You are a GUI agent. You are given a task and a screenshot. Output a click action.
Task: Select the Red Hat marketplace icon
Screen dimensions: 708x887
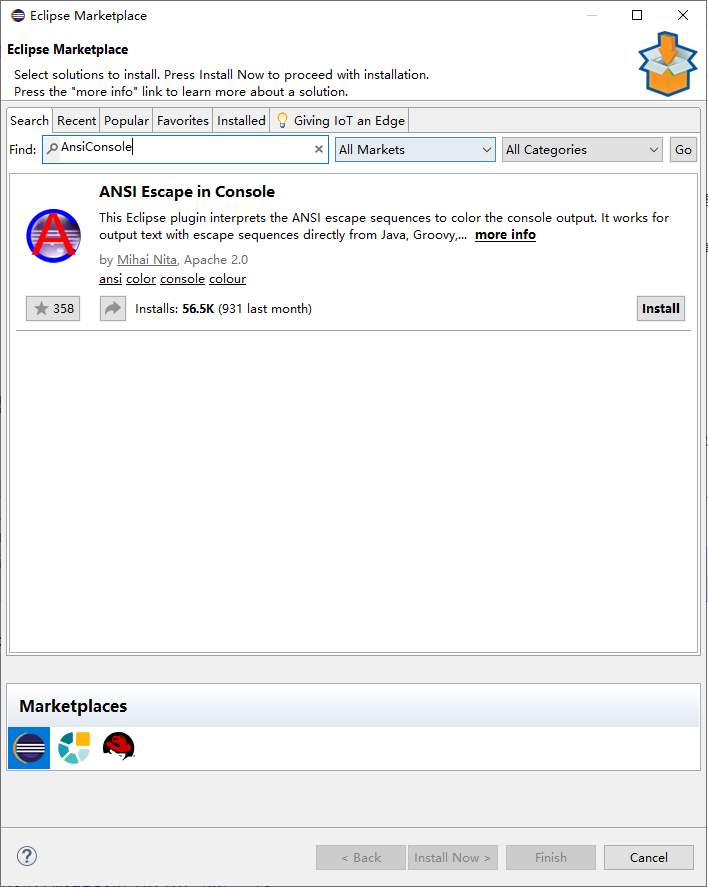pos(119,747)
